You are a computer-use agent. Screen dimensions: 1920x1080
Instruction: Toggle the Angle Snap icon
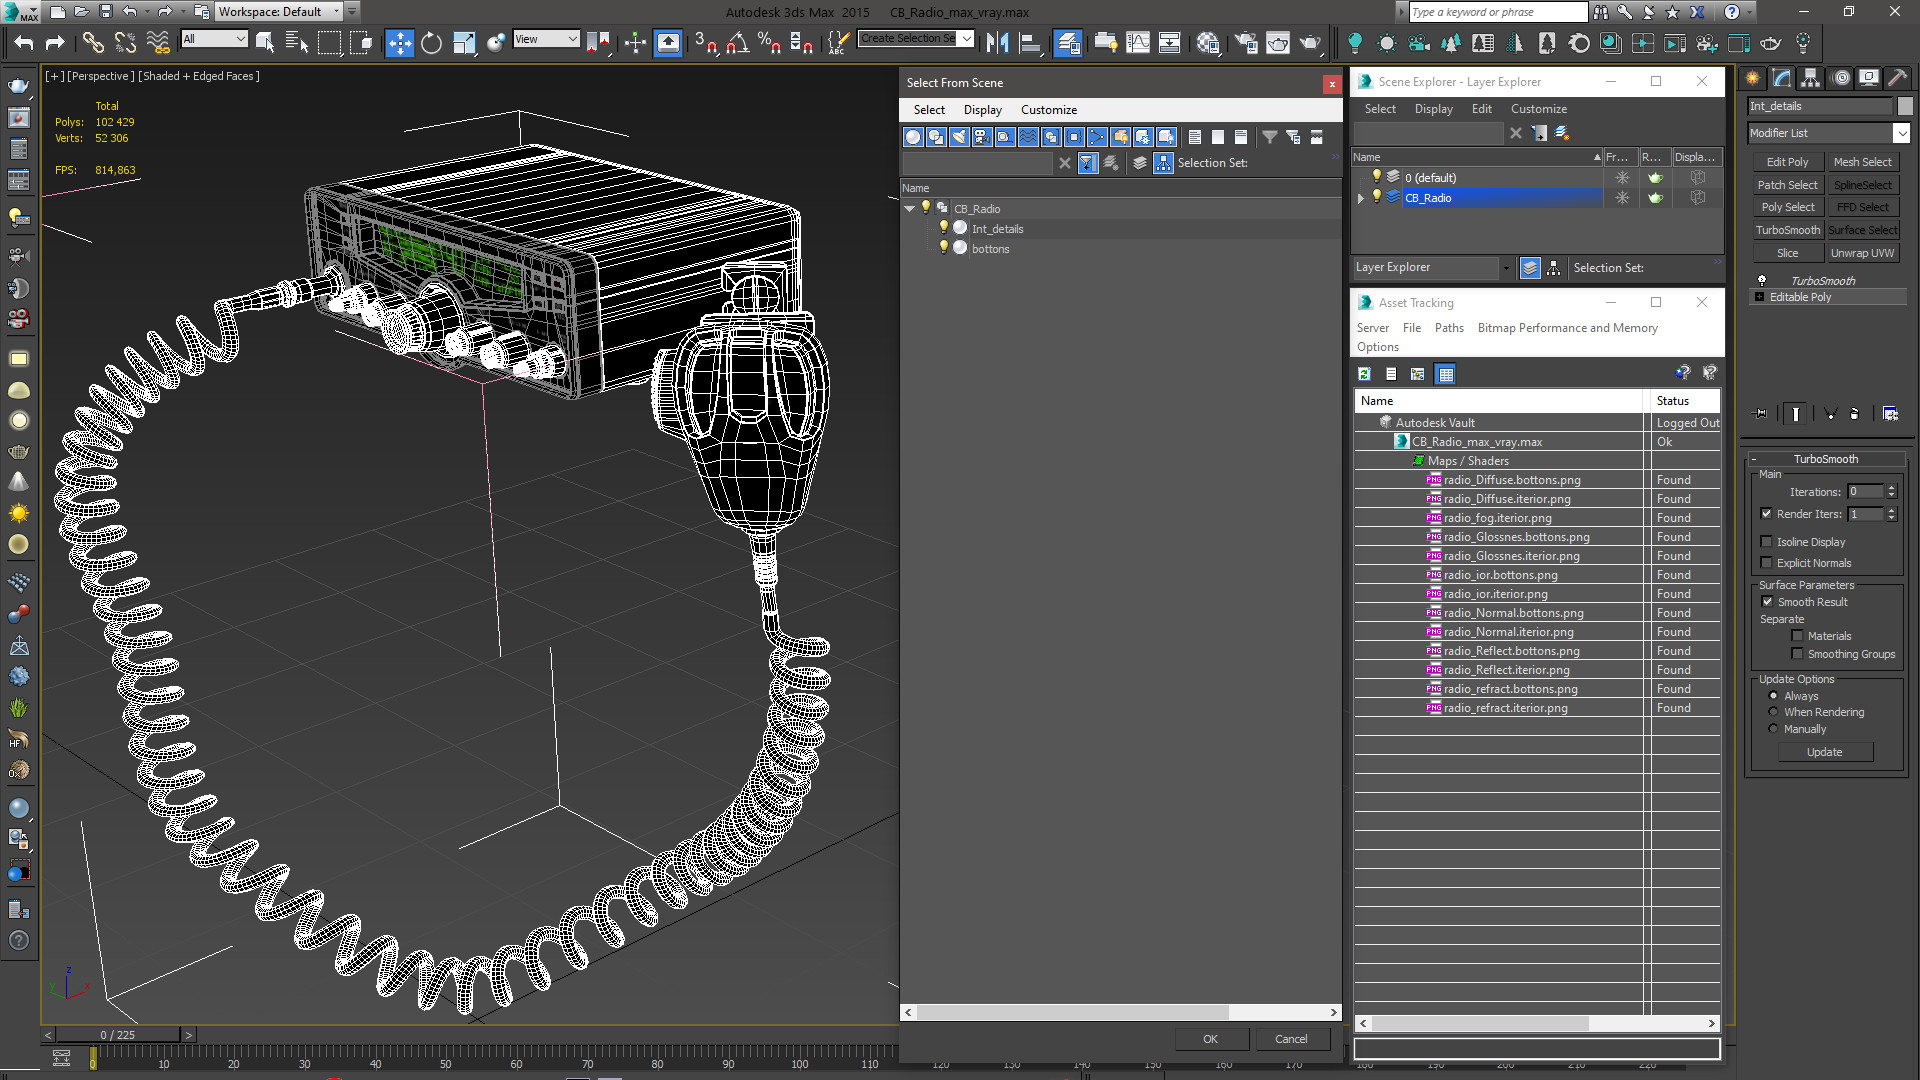tap(738, 43)
